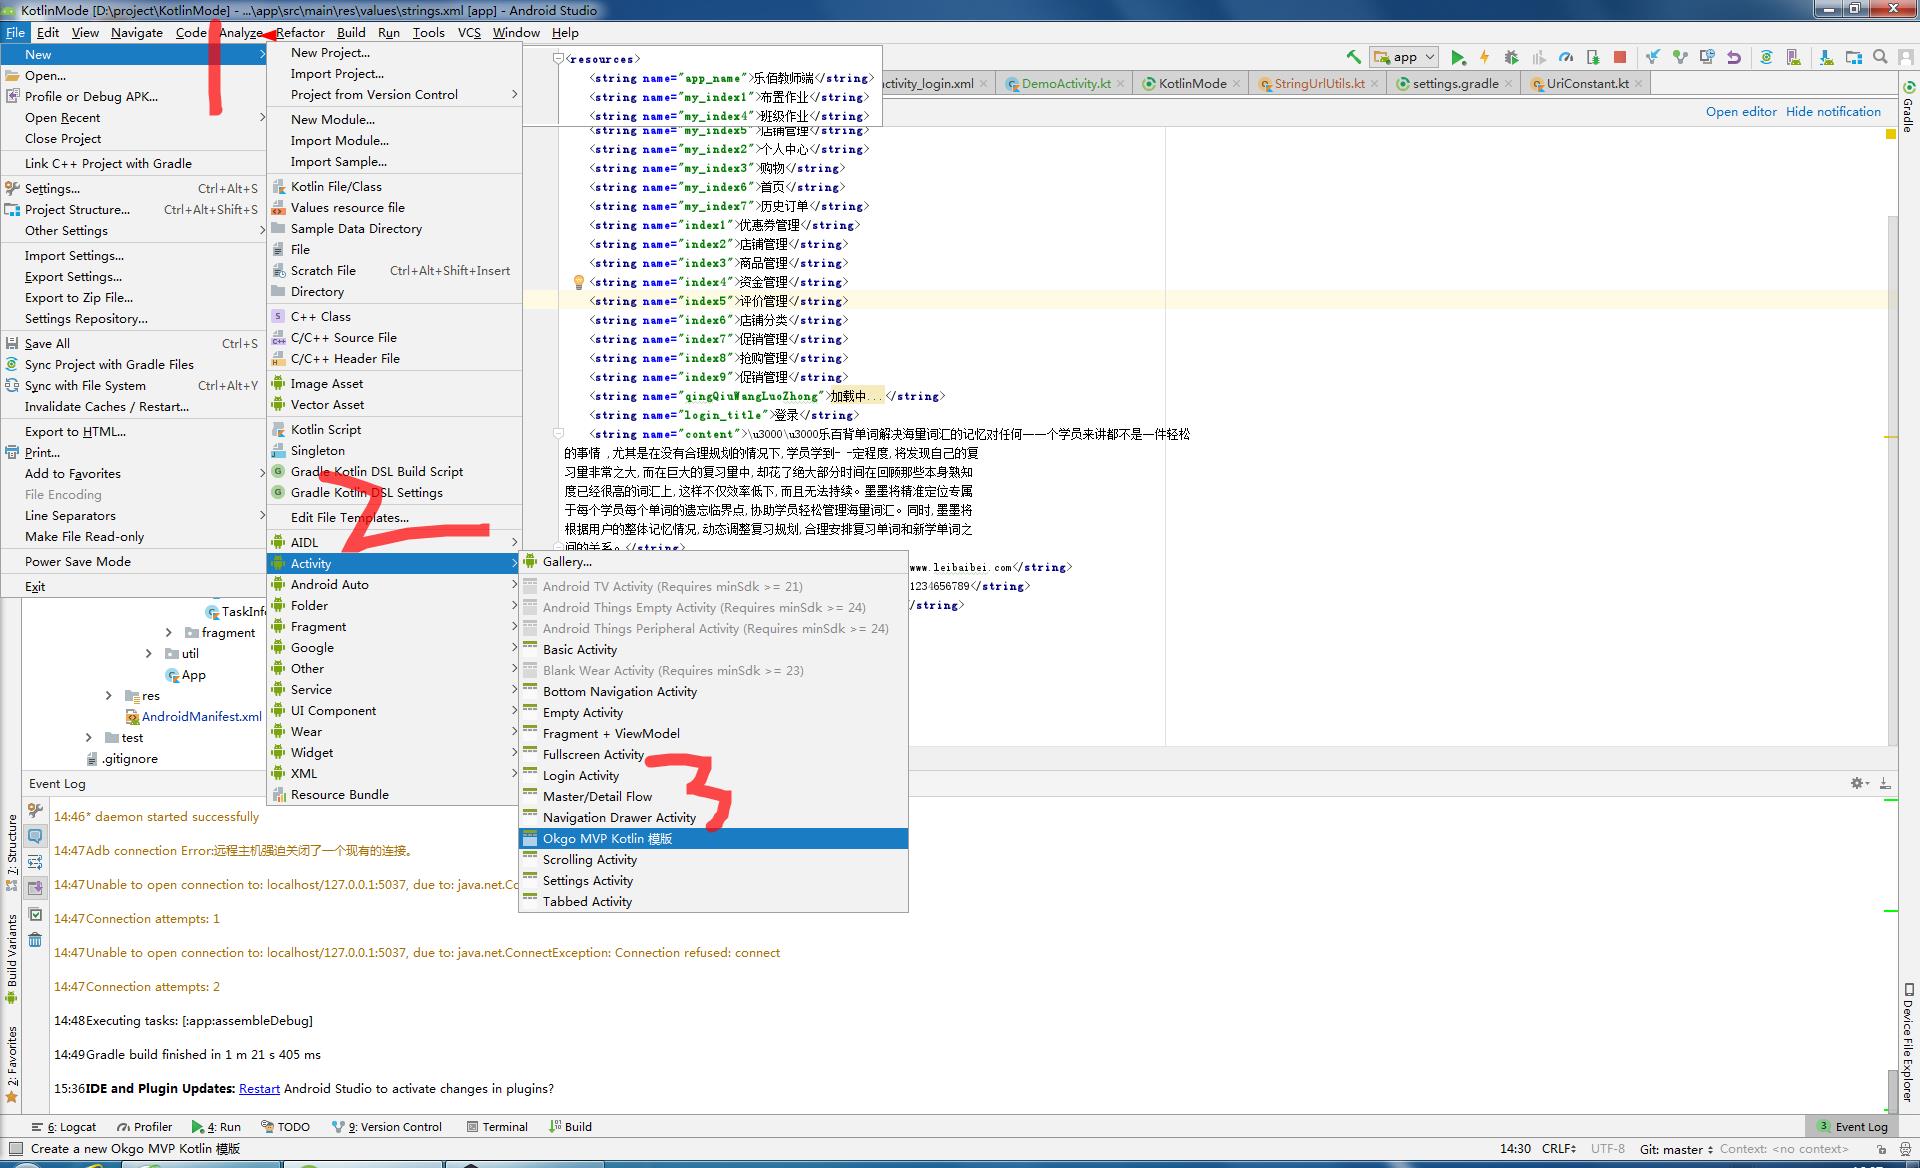
Task: Run the app with green play icon
Action: pos(1458,57)
